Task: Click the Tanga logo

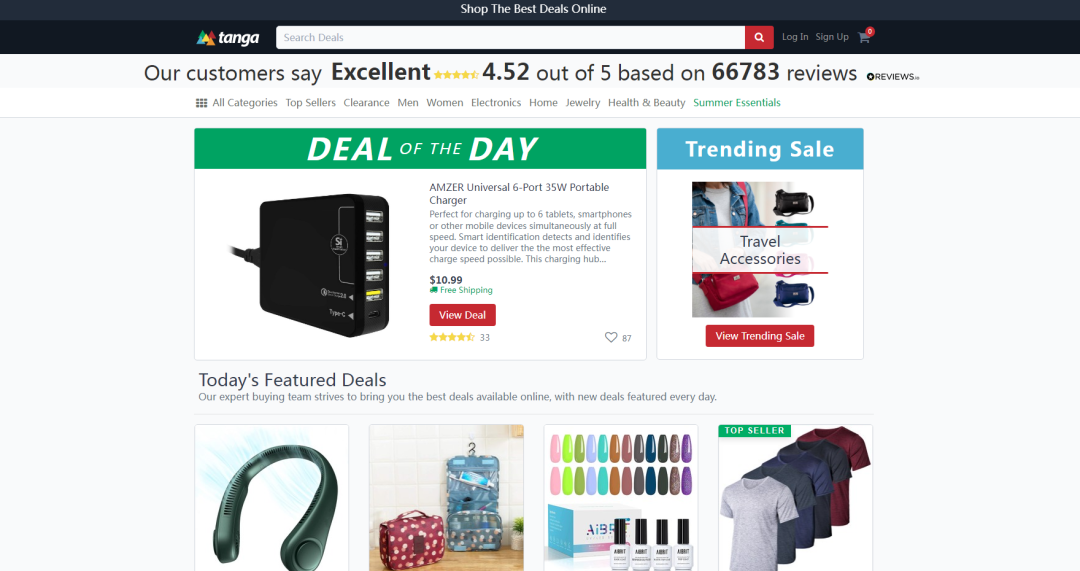Action: [228, 37]
